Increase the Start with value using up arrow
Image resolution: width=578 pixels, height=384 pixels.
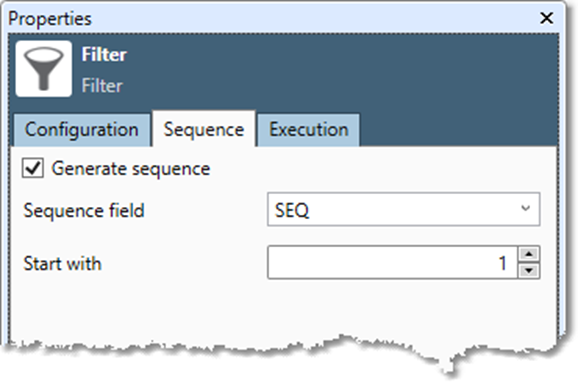tap(529, 254)
